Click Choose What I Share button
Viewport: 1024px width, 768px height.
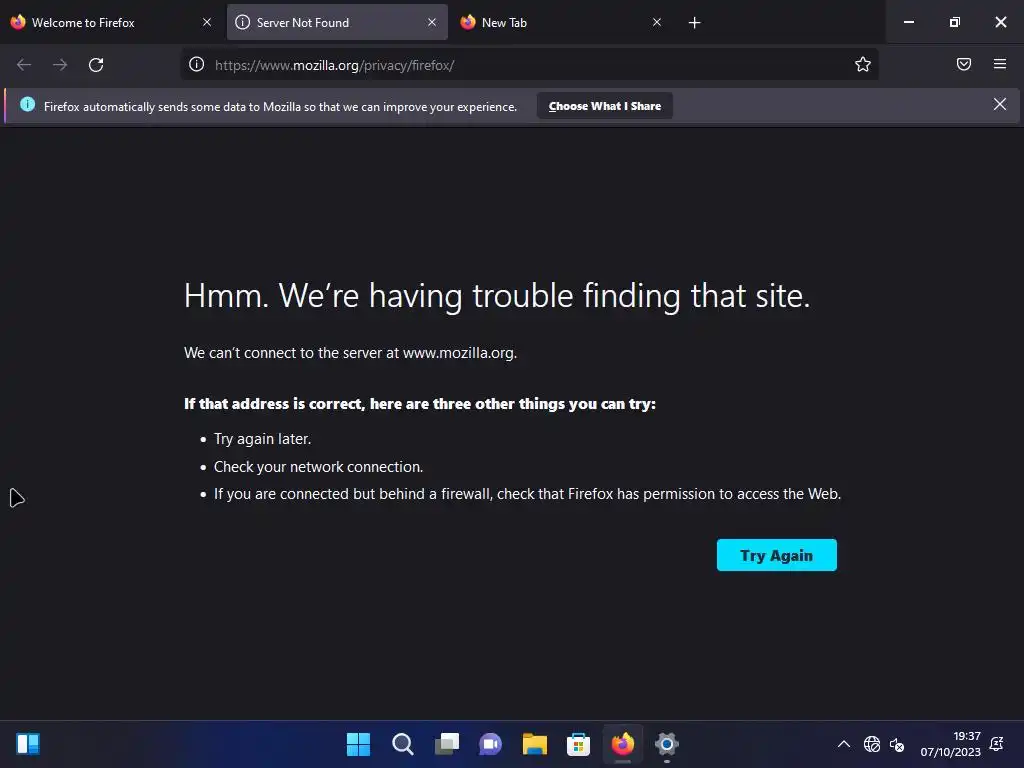[605, 106]
